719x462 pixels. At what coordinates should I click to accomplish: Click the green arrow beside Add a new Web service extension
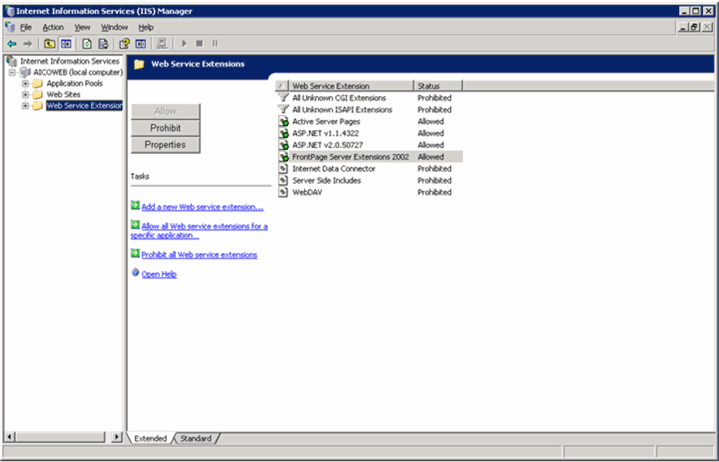[135, 205]
